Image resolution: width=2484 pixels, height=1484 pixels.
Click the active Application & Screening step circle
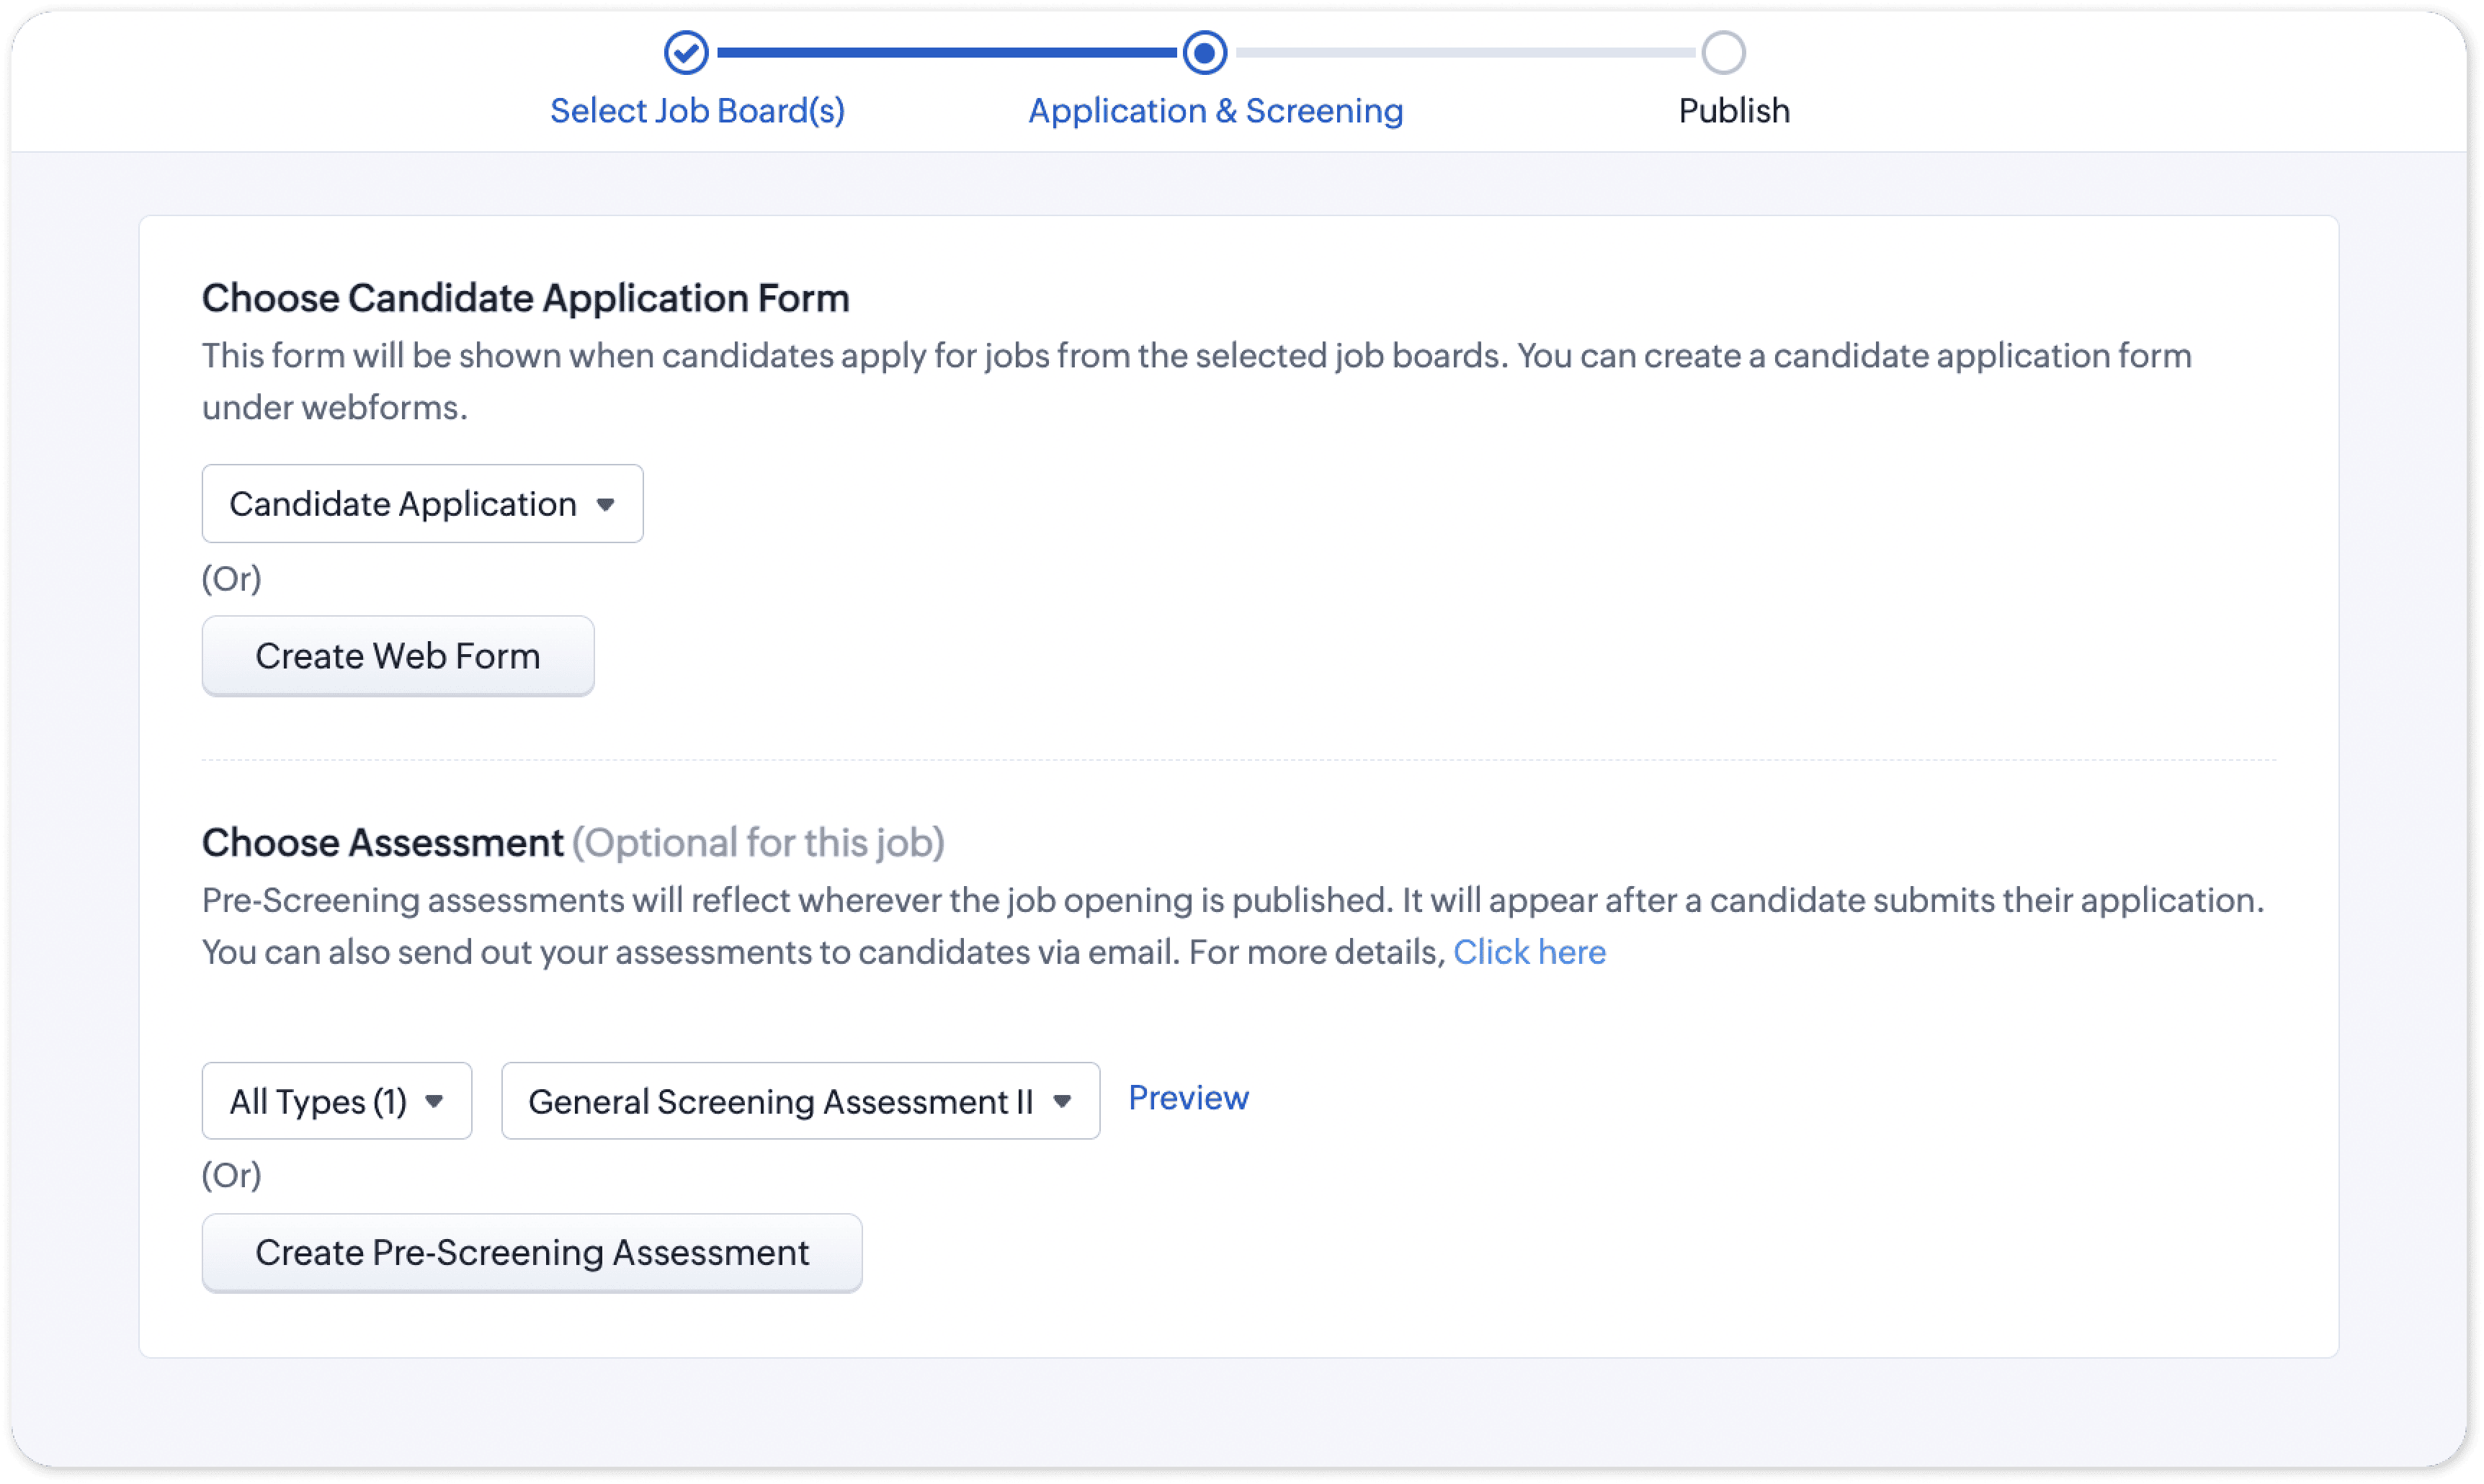click(x=1204, y=53)
